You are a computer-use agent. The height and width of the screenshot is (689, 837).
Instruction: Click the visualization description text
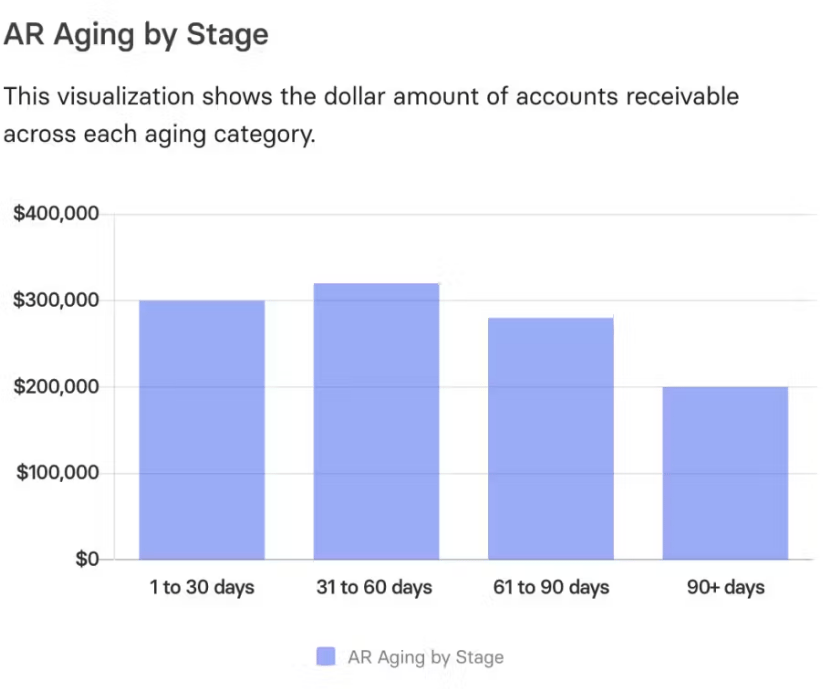point(371,115)
